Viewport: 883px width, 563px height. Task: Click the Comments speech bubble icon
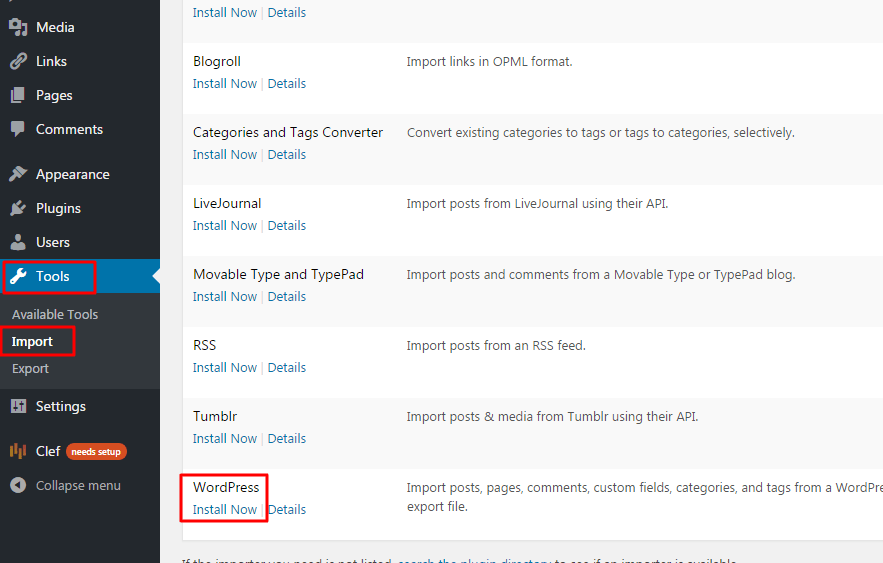[18, 129]
